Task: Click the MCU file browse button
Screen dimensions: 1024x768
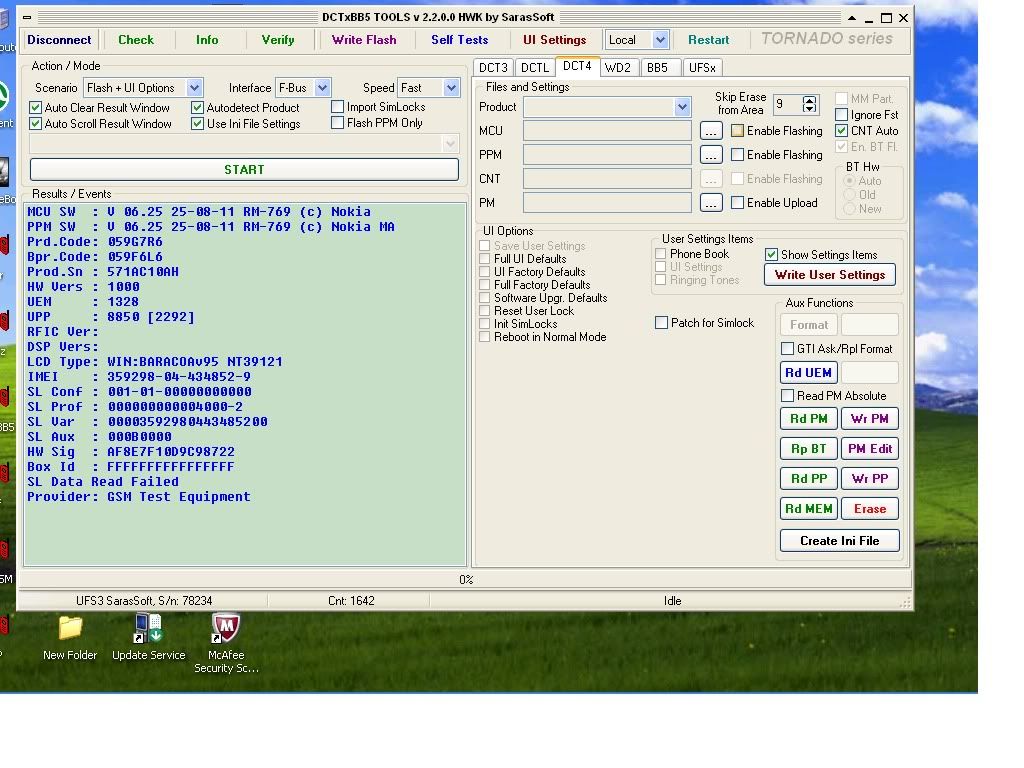Action: tap(711, 131)
